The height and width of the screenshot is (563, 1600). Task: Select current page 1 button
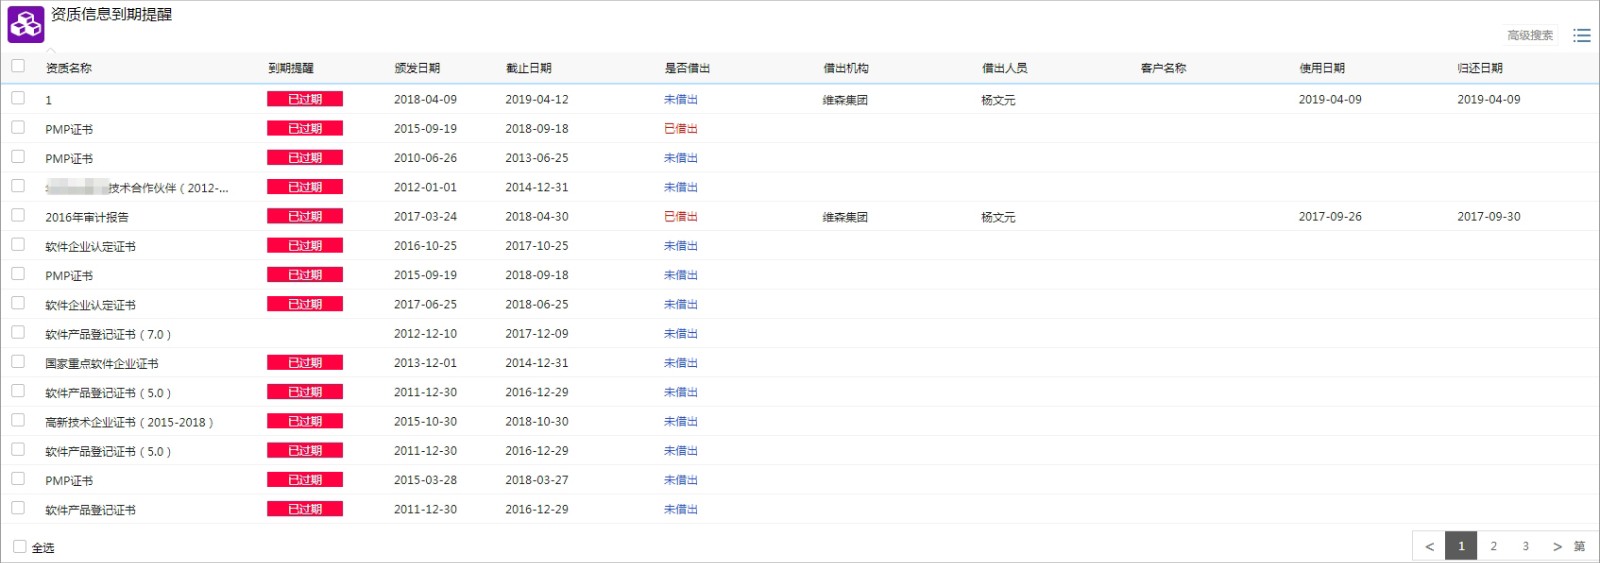[x=1461, y=546]
